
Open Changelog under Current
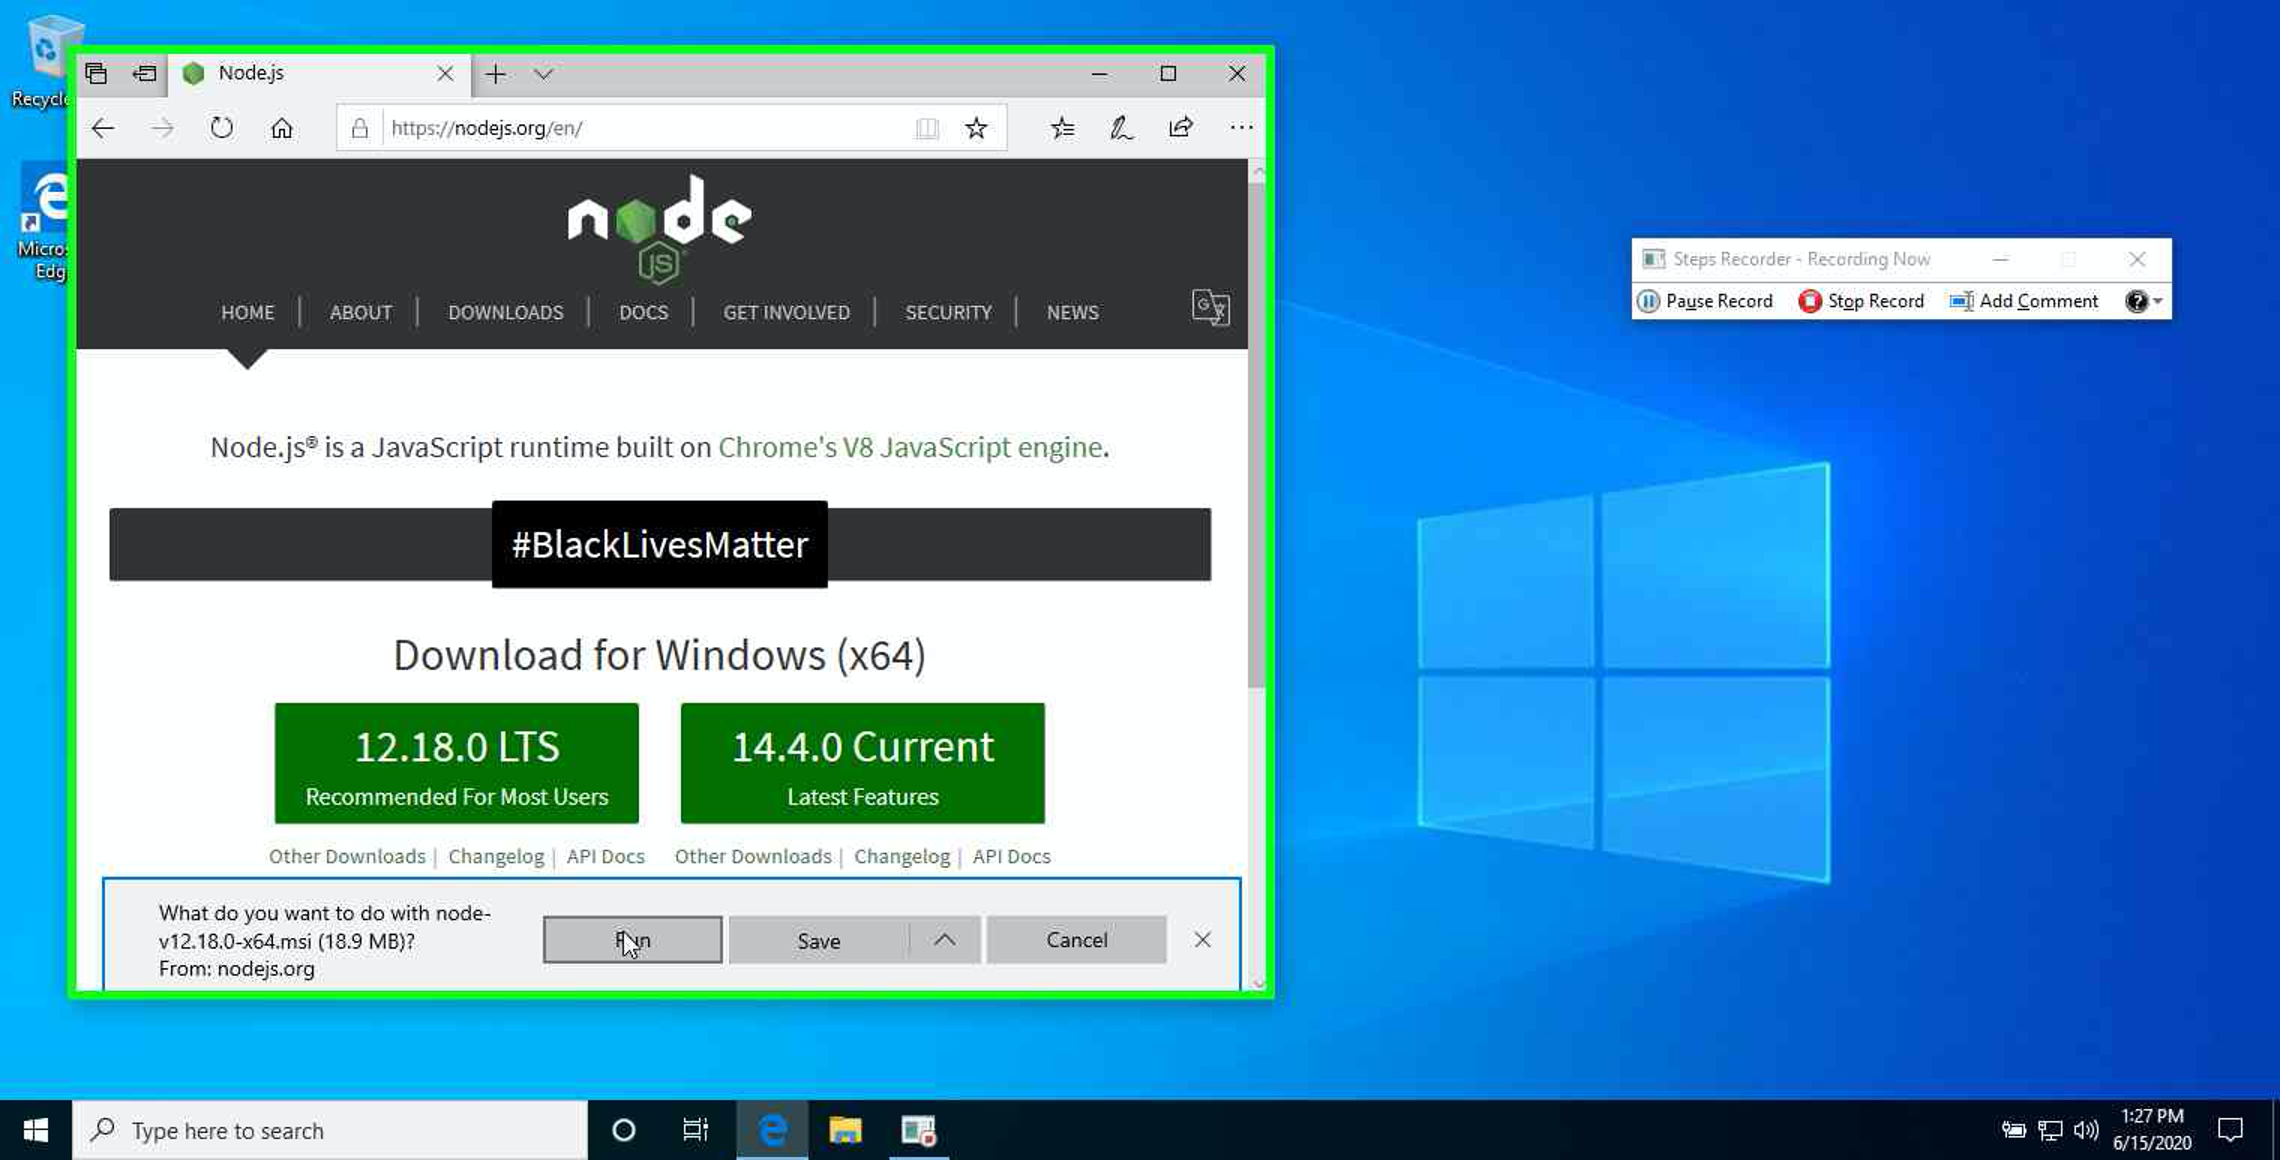tap(902, 857)
